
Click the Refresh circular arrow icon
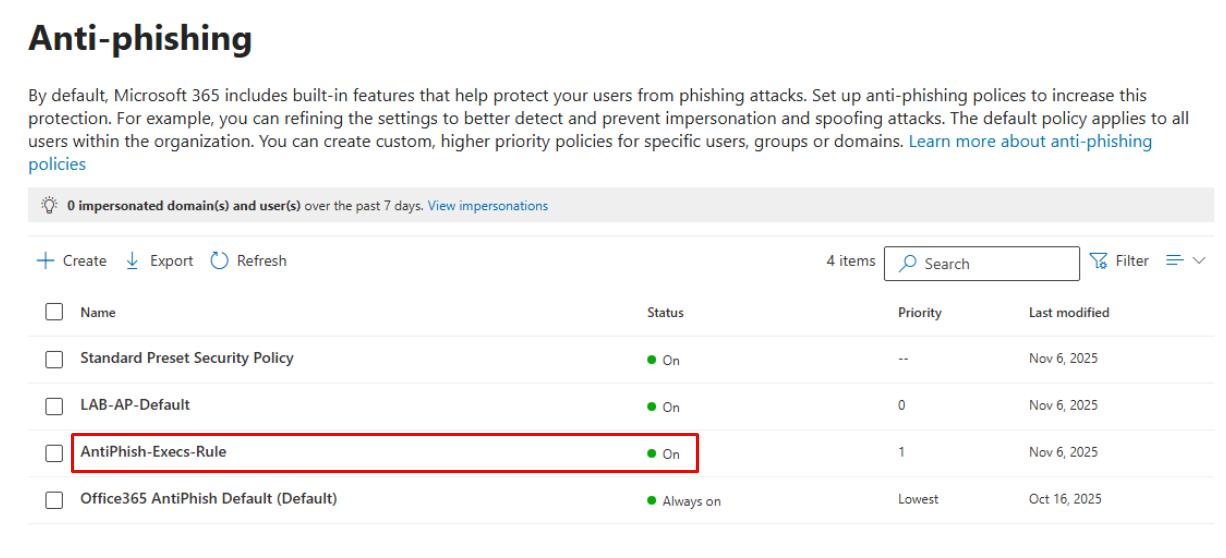pyautogui.click(x=220, y=261)
